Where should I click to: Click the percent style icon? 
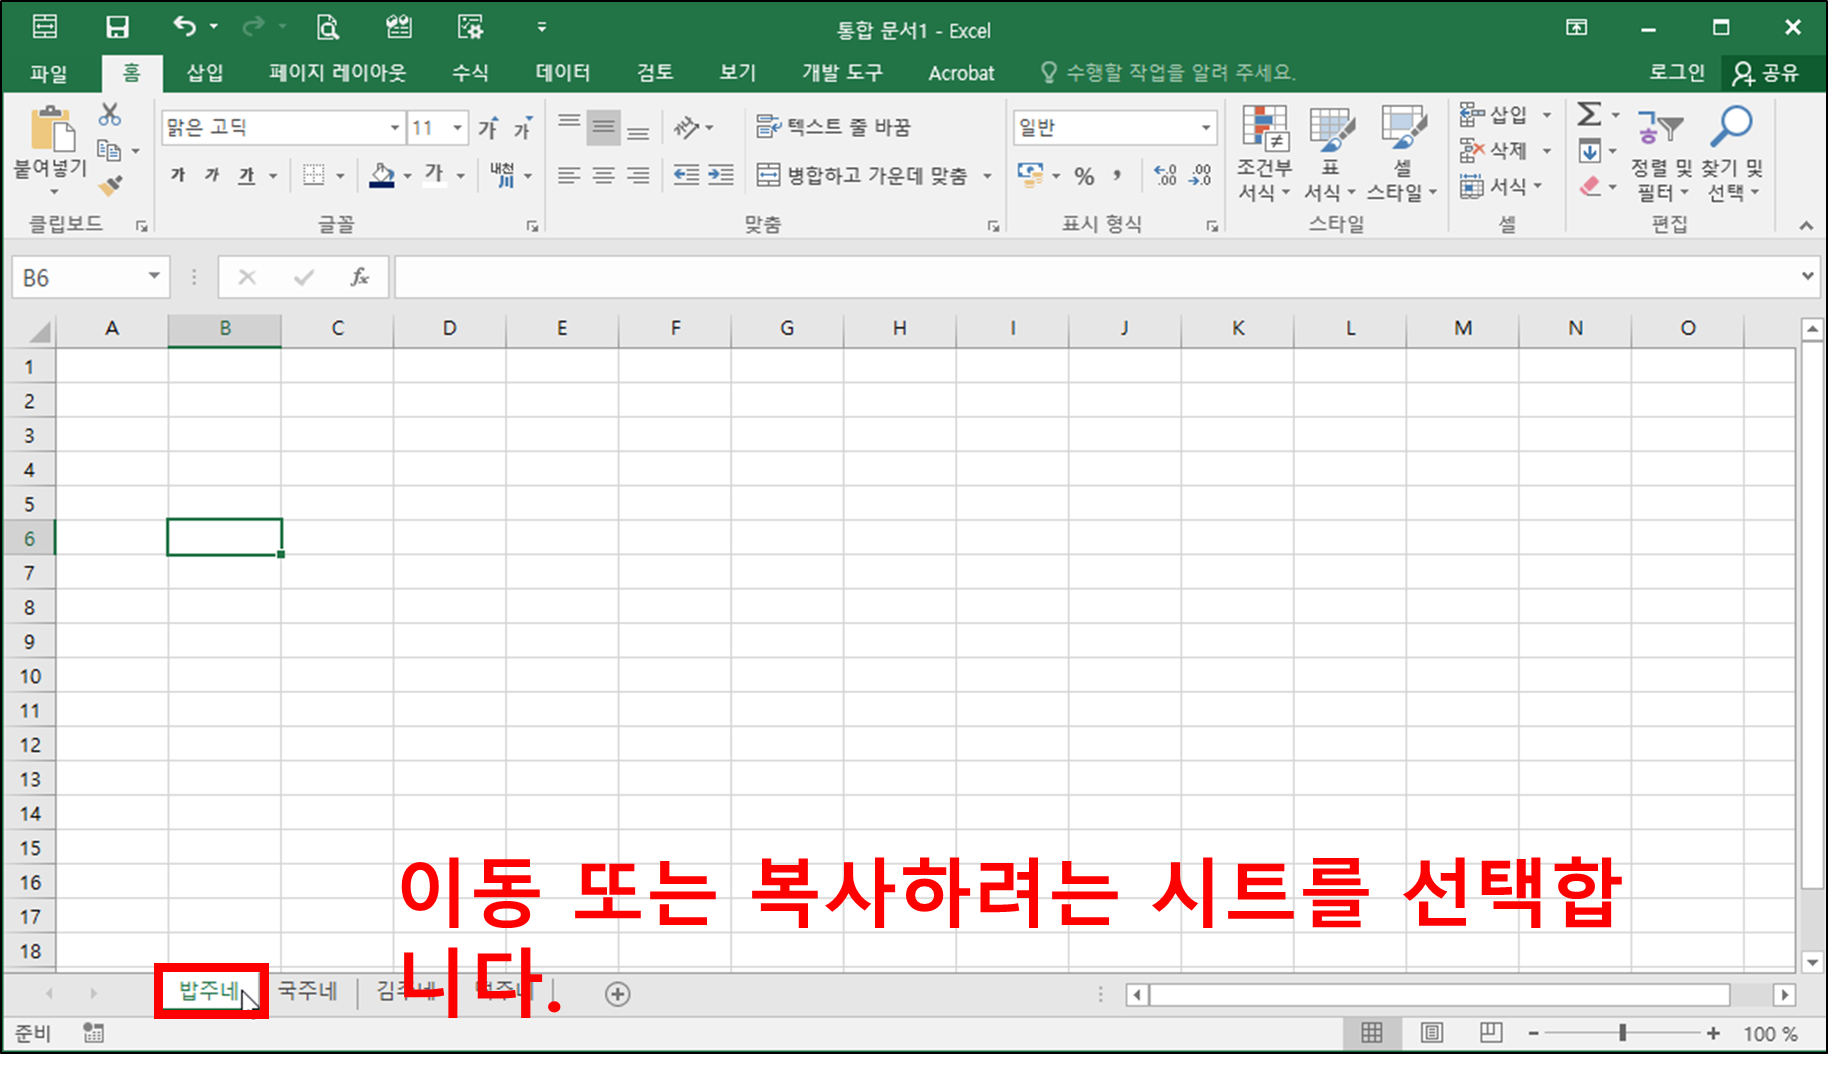click(1084, 176)
